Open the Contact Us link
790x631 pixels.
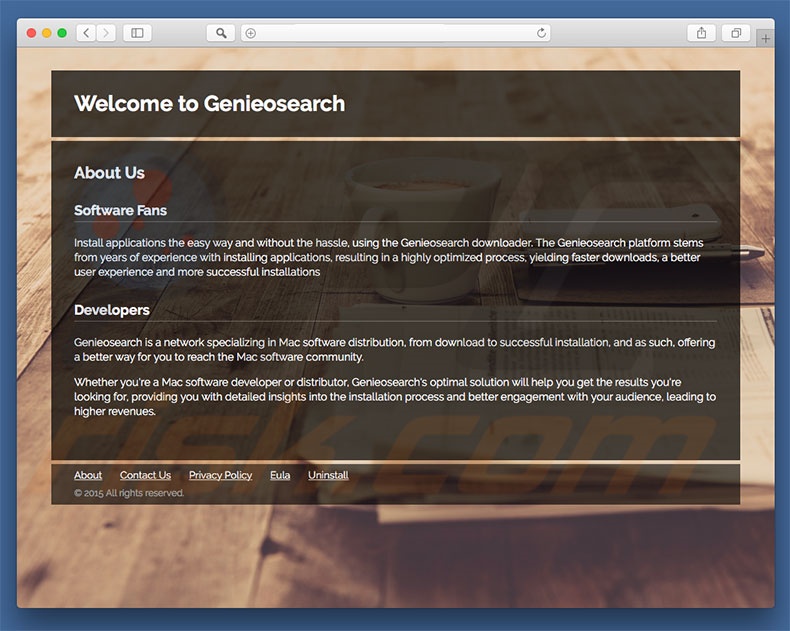145,475
